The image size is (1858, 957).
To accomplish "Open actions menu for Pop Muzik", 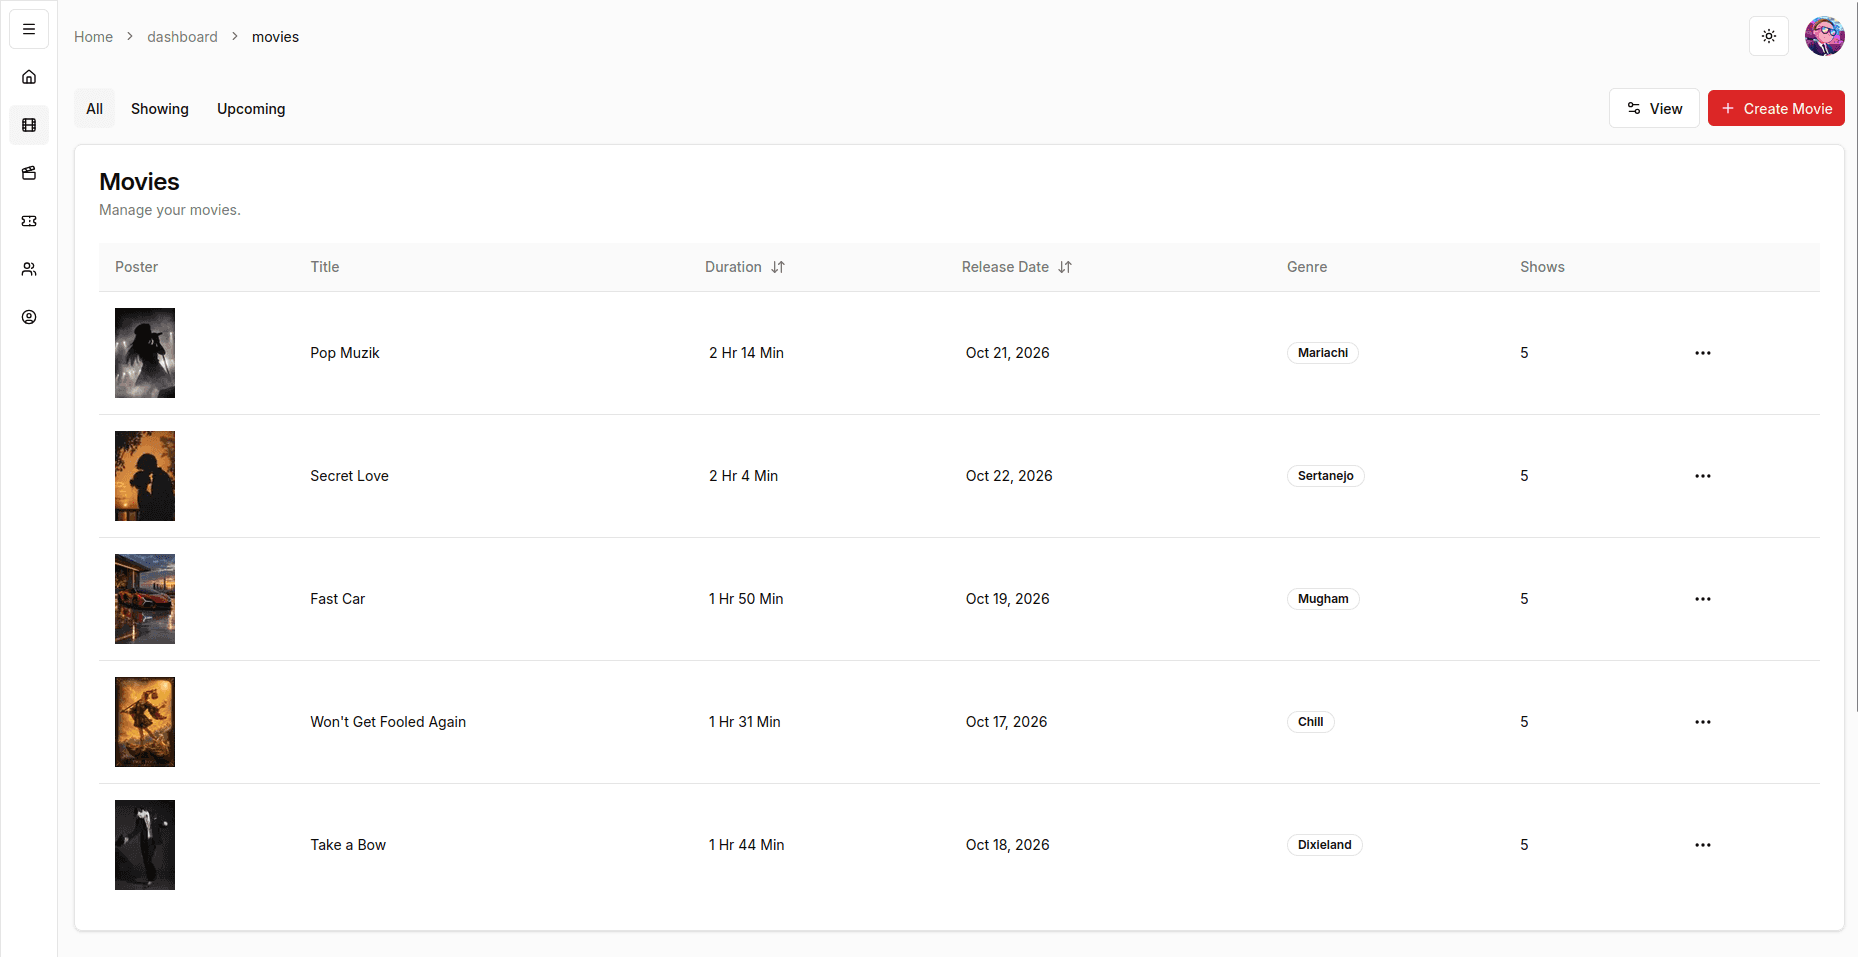I will [x=1703, y=353].
